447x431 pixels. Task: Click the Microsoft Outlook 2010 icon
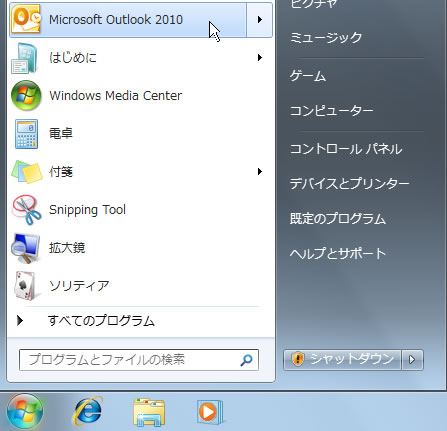[x=26, y=19]
